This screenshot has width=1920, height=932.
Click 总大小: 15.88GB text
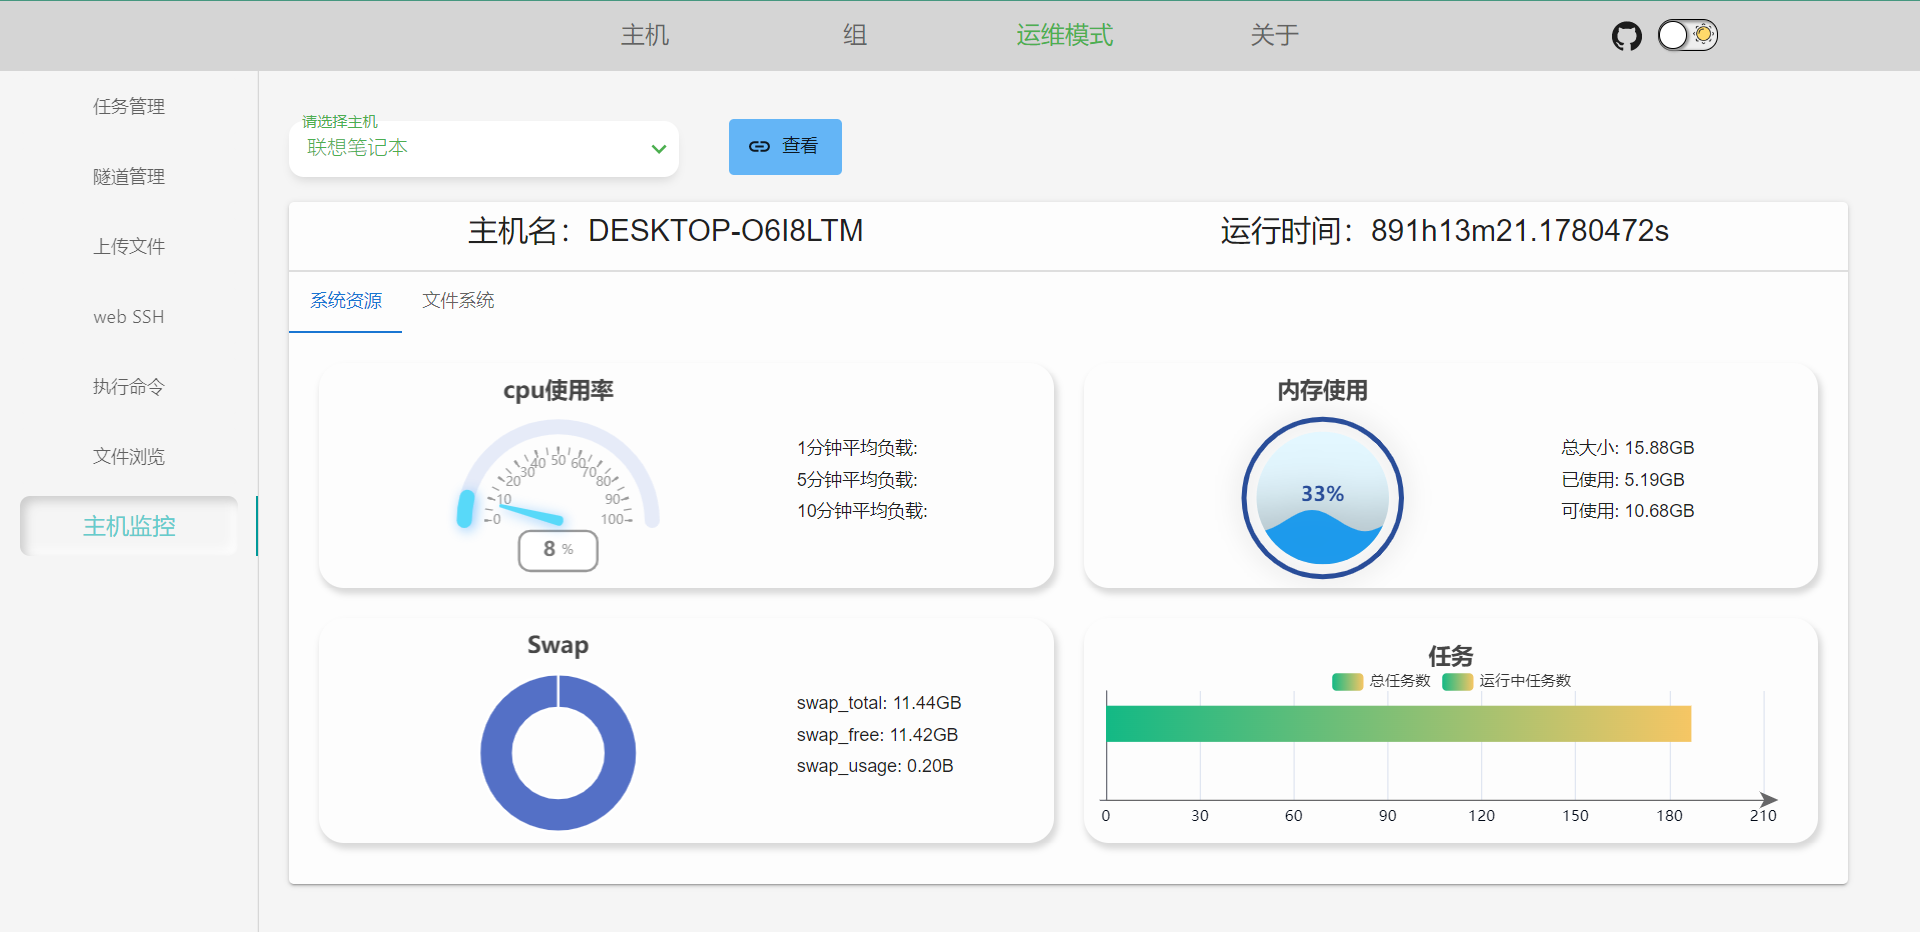click(x=1628, y=448)
